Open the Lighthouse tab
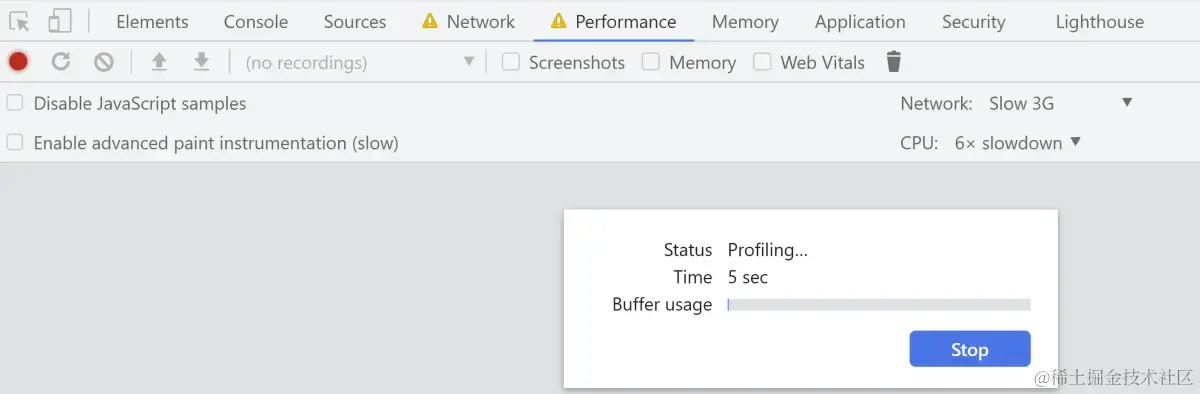Viewport: 1200px width, 394px height. pyautogui.click(x=1099, y=21)
